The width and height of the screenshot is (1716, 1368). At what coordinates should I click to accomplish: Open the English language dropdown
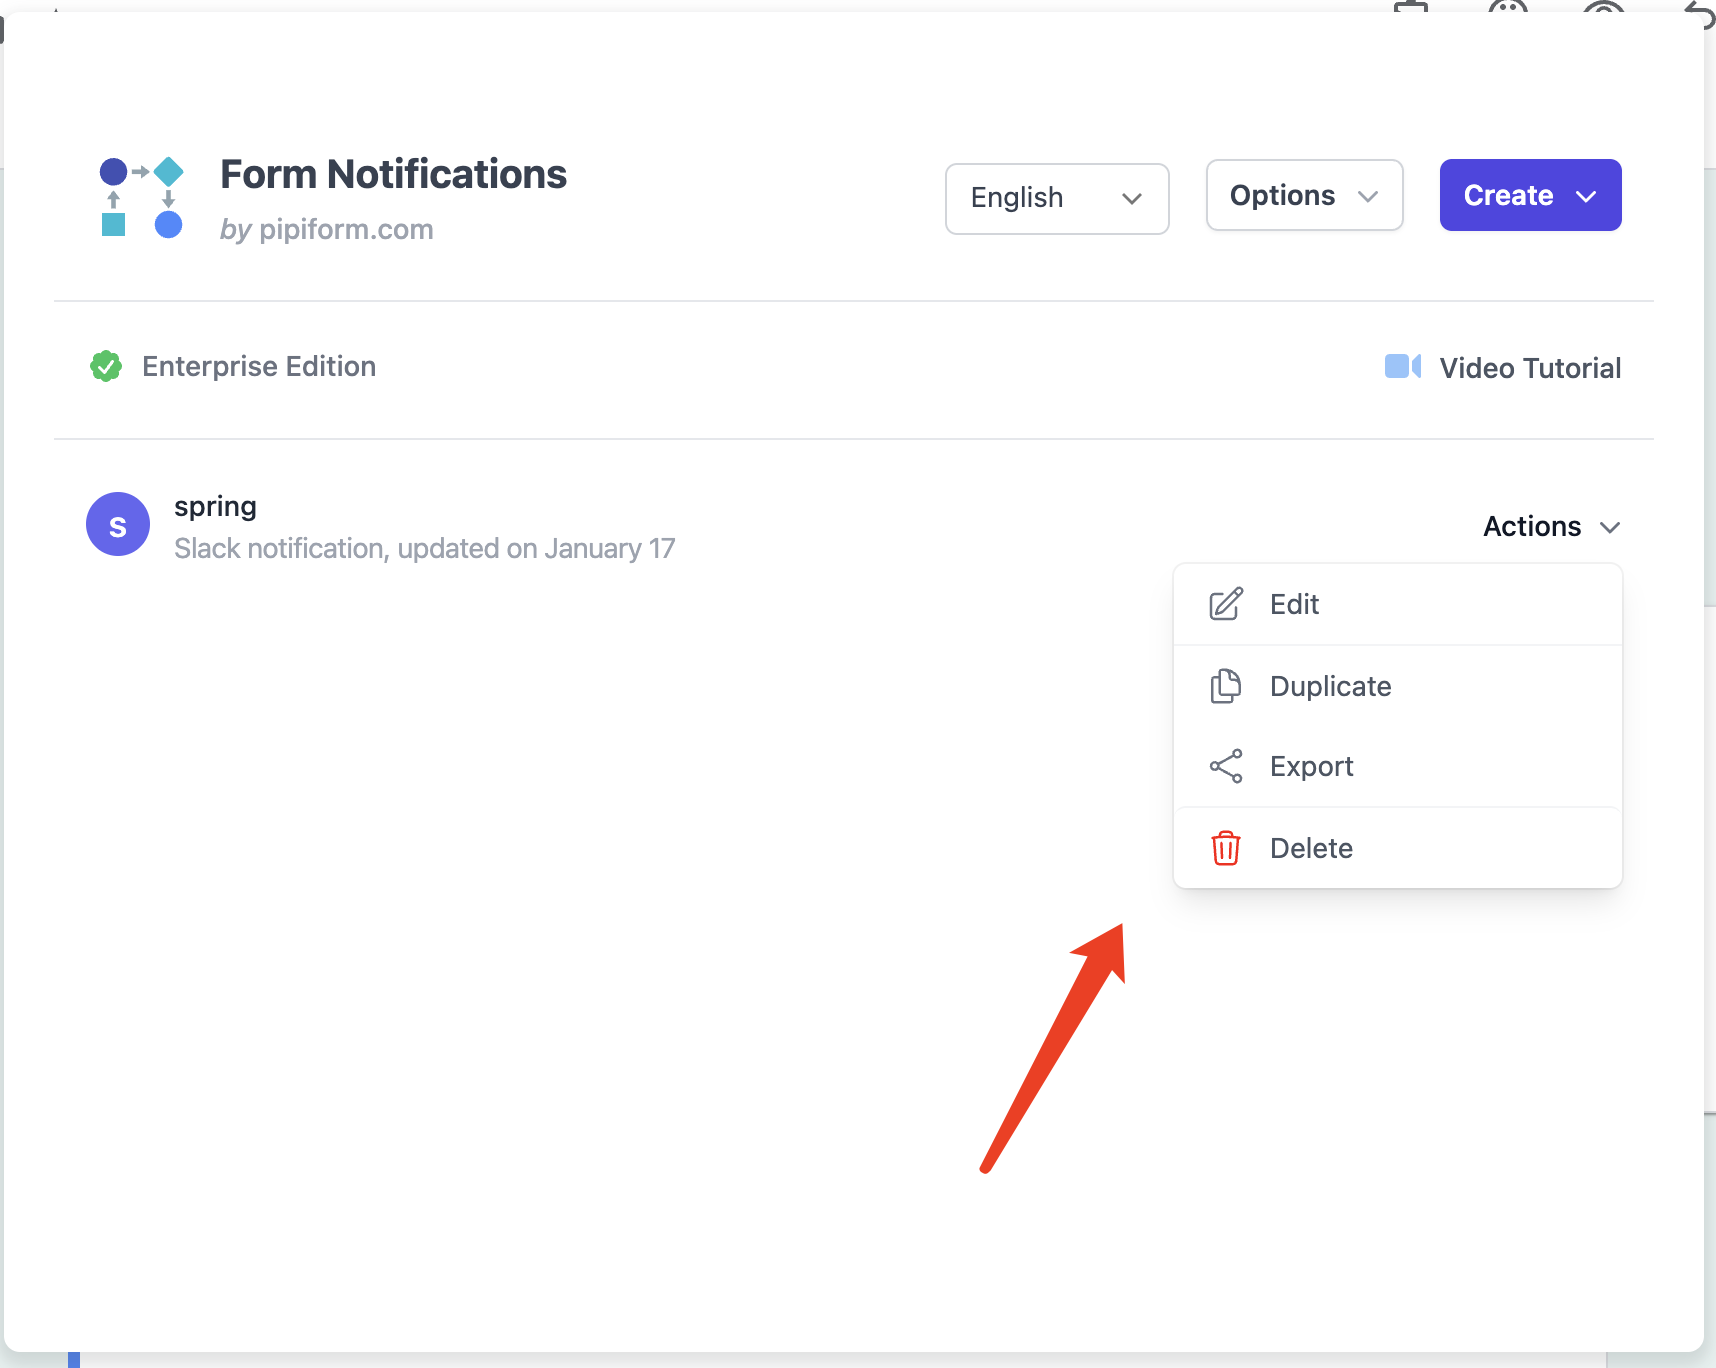pos(1057,198)
